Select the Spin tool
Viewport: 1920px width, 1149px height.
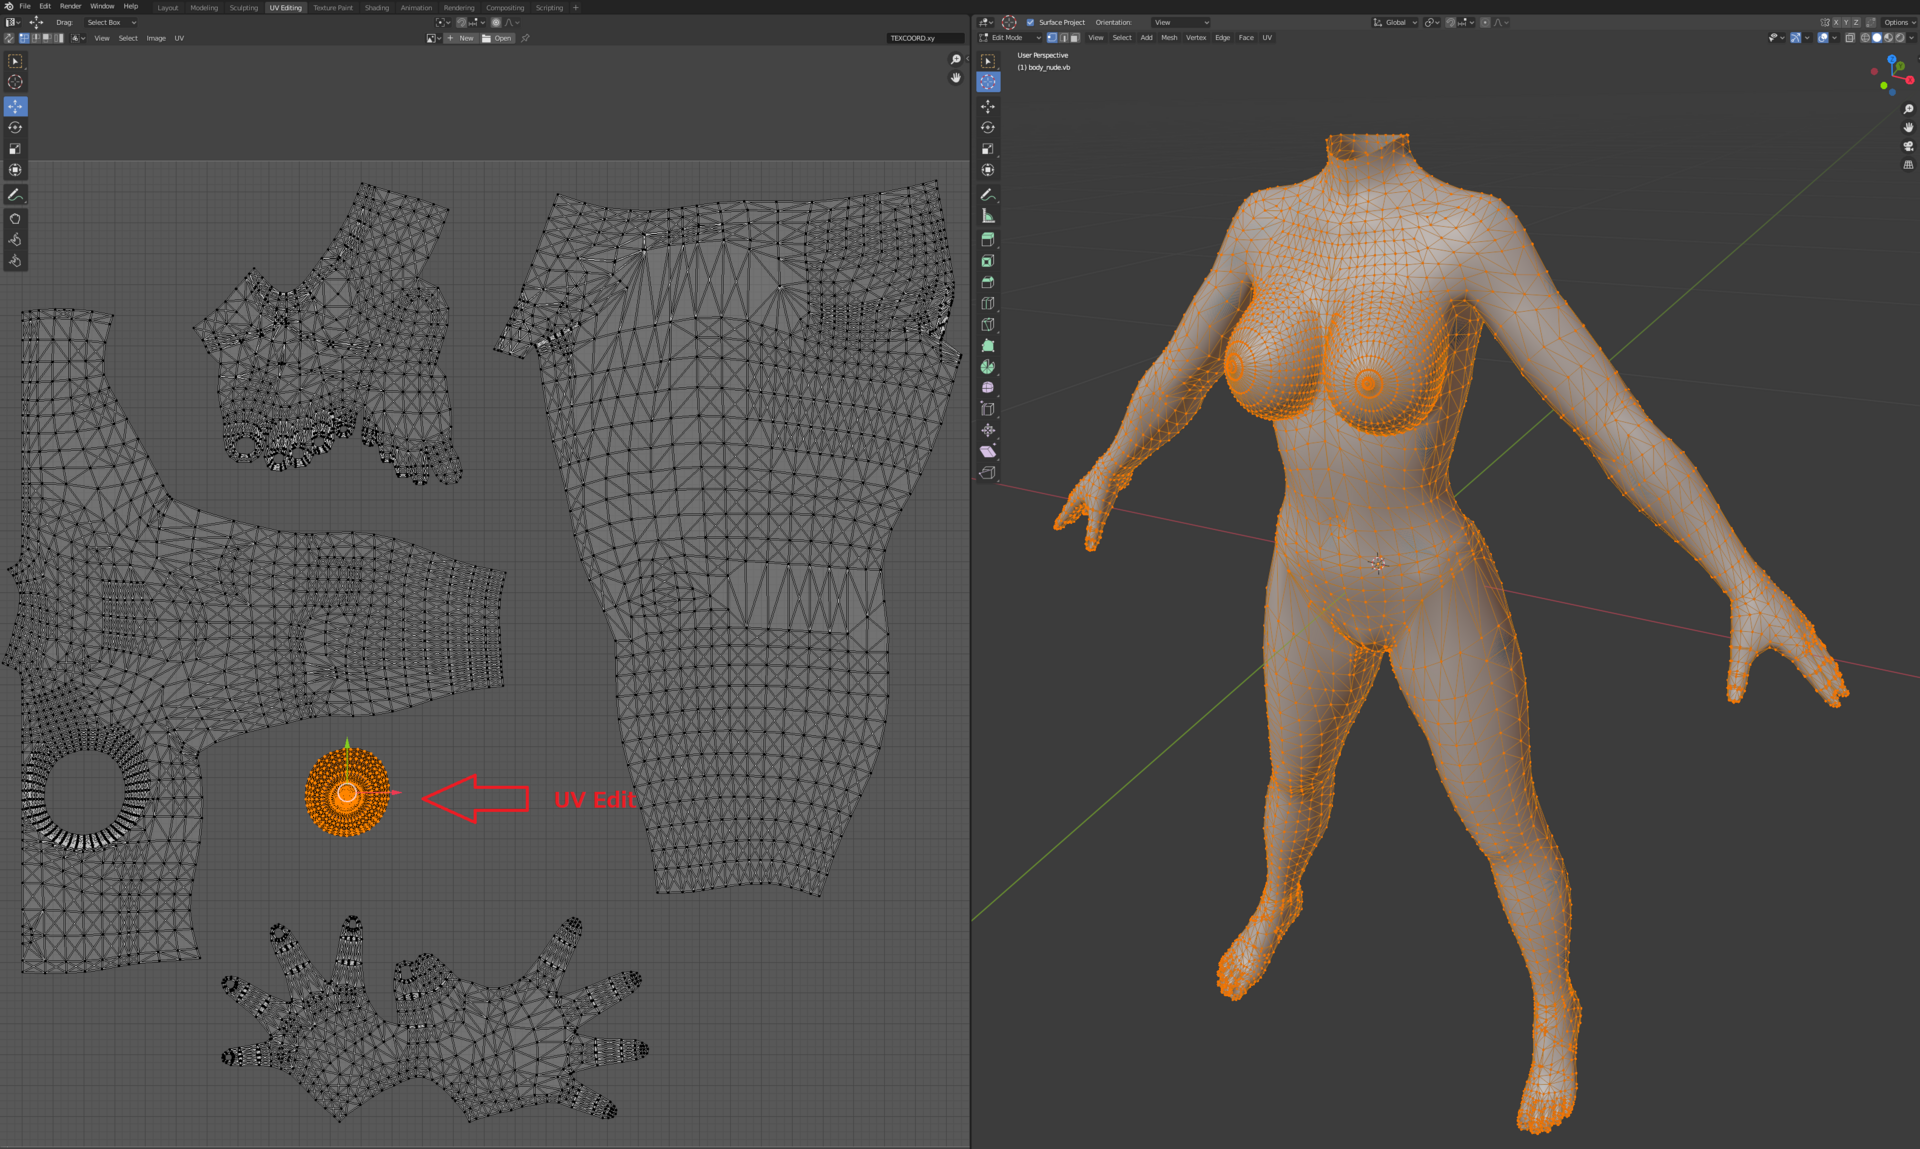coord(988,367)
